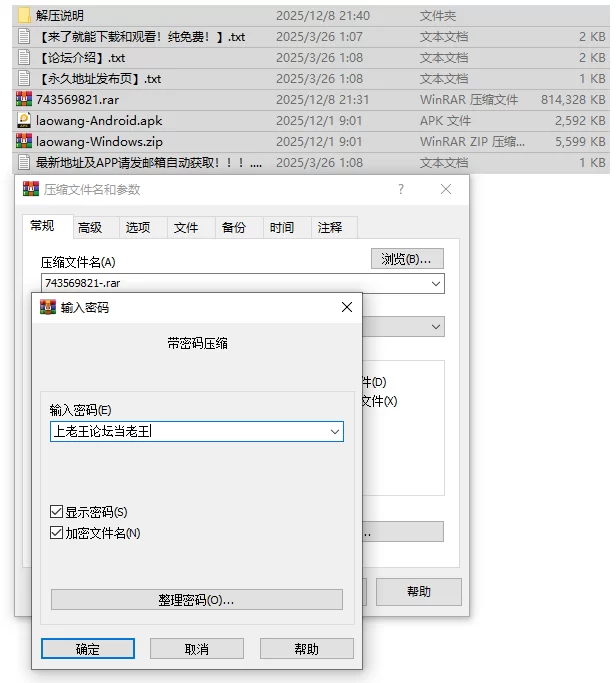Click the WinRAR 压缩文件 type cell
The height and width of the screenshot is (683, 616).
(469, 100)
